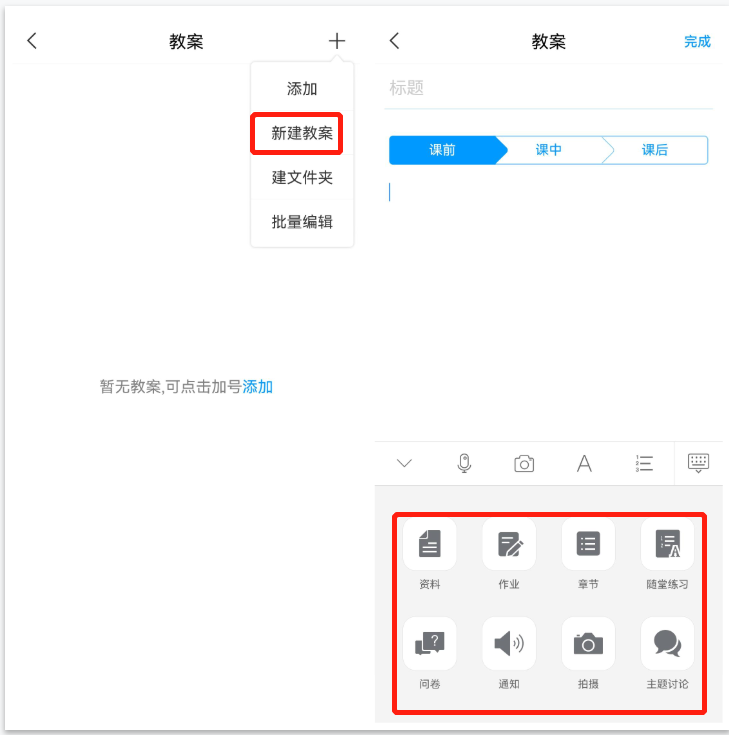The height and width of the screenshot is (735, 729).
Task: Focus the 标题 title input field
Action: 549,88
